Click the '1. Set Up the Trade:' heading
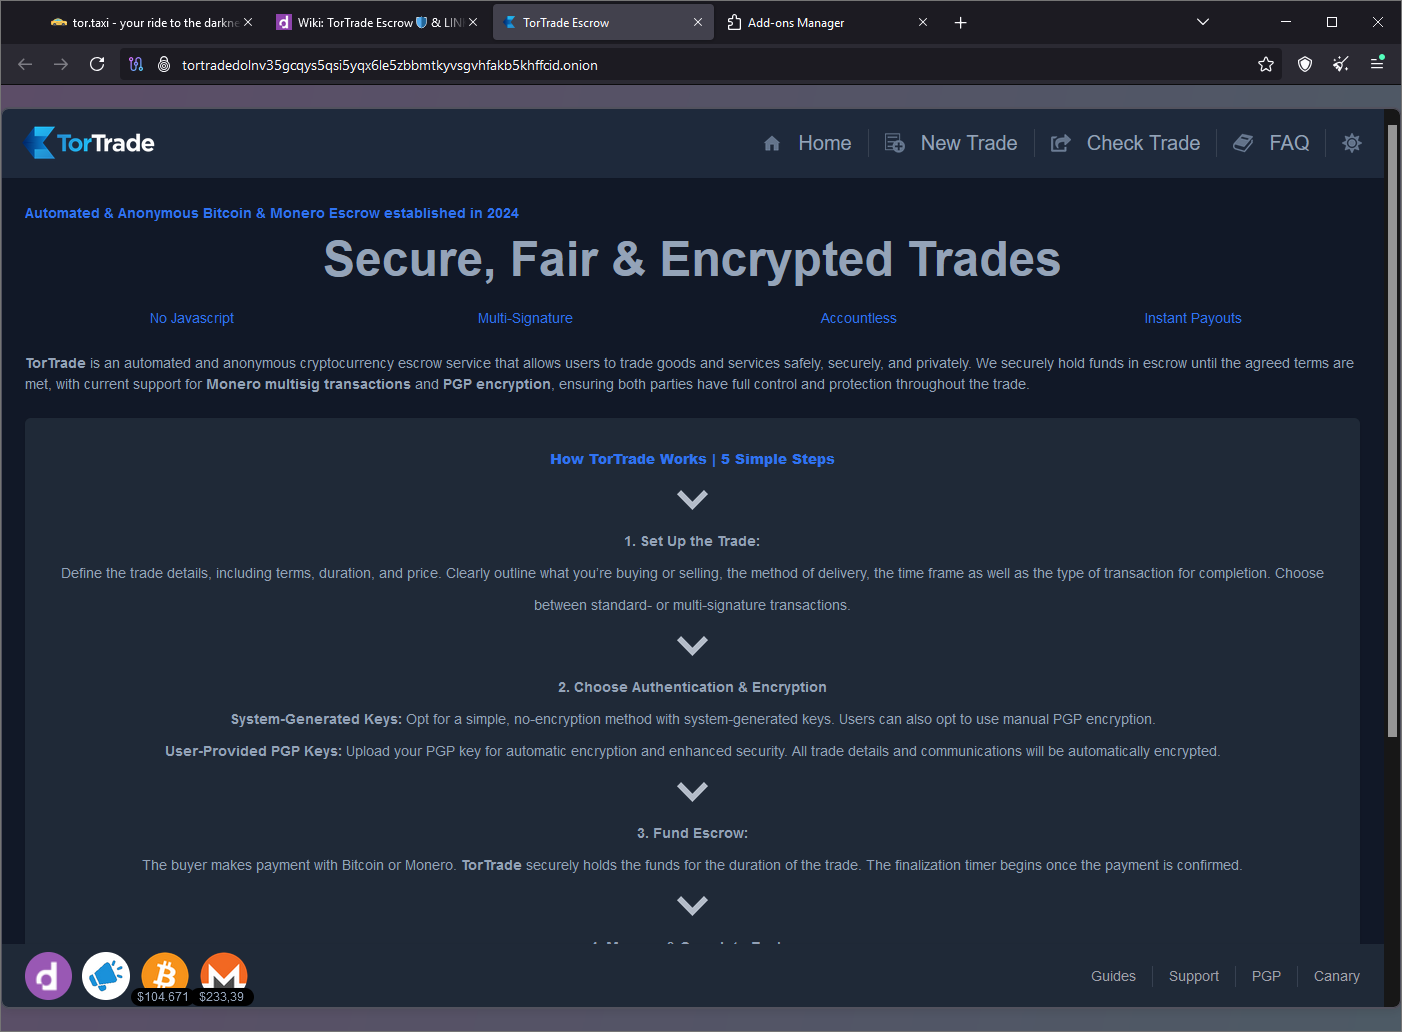The height and width of the screenshot is (1032, 1402). 692,541
